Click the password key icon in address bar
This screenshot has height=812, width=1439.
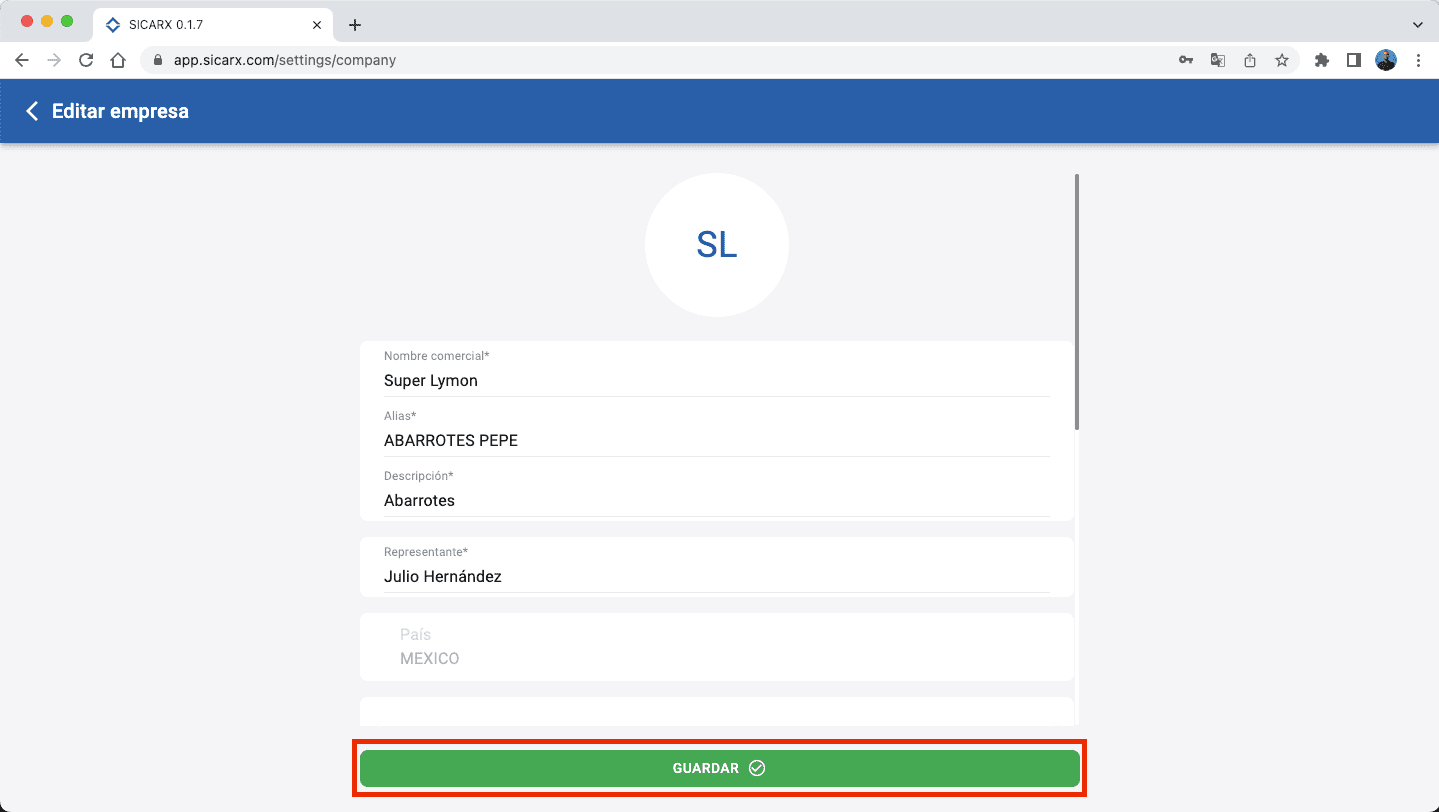[x=1185, y=60]
